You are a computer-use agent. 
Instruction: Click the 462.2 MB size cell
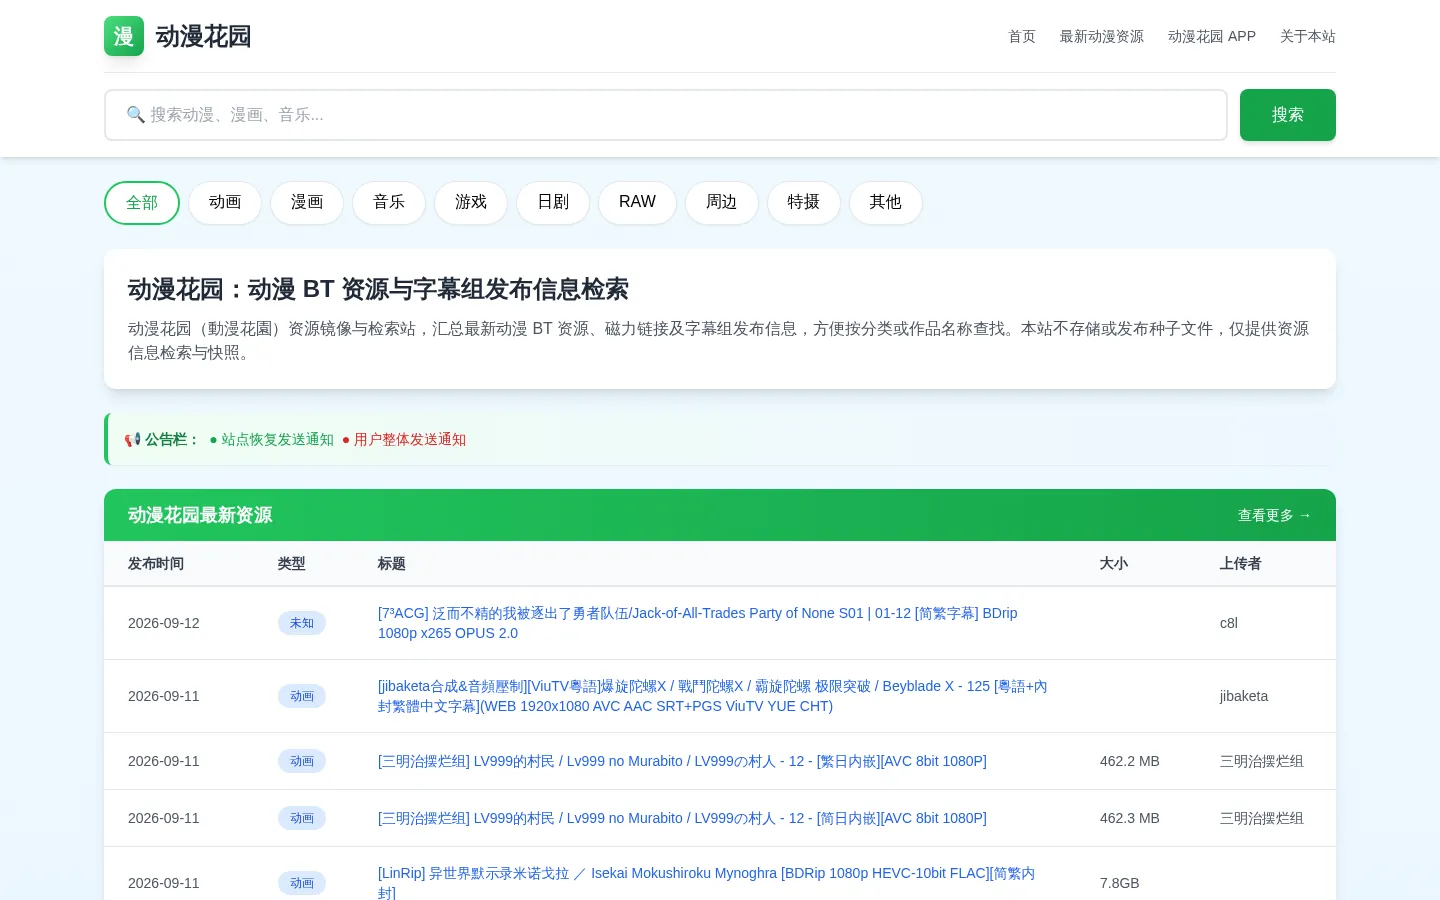(1130, 761)
